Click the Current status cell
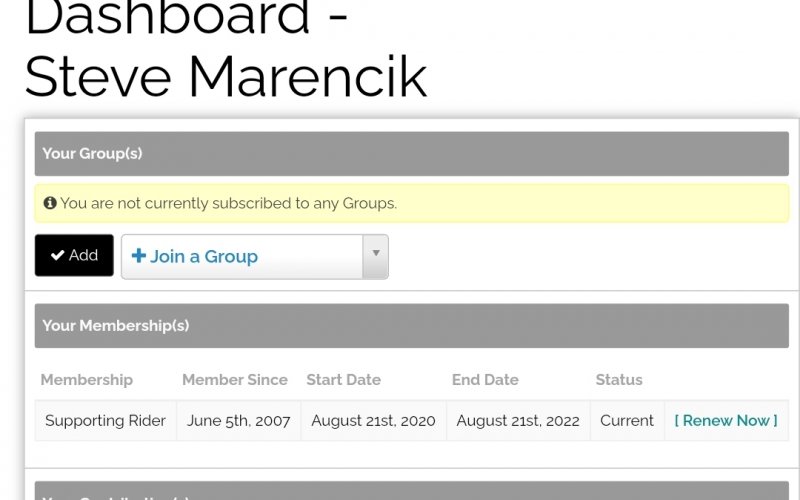800x500 pixels. (627, 421)
